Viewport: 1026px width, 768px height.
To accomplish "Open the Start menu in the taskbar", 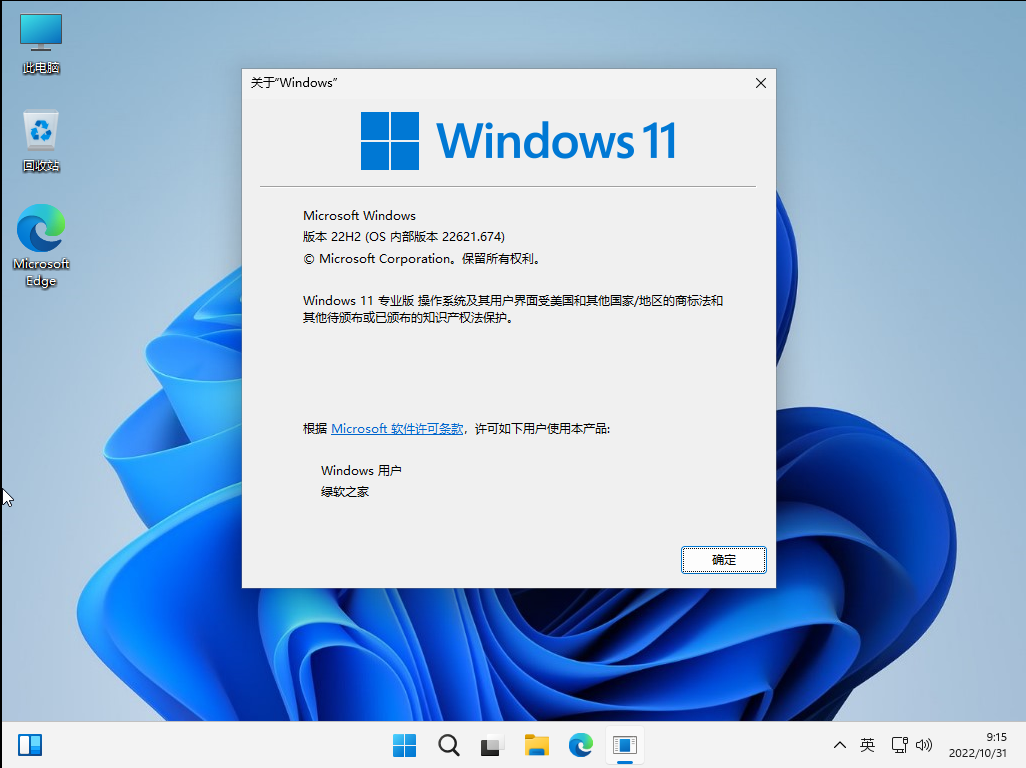I will 404,745.
